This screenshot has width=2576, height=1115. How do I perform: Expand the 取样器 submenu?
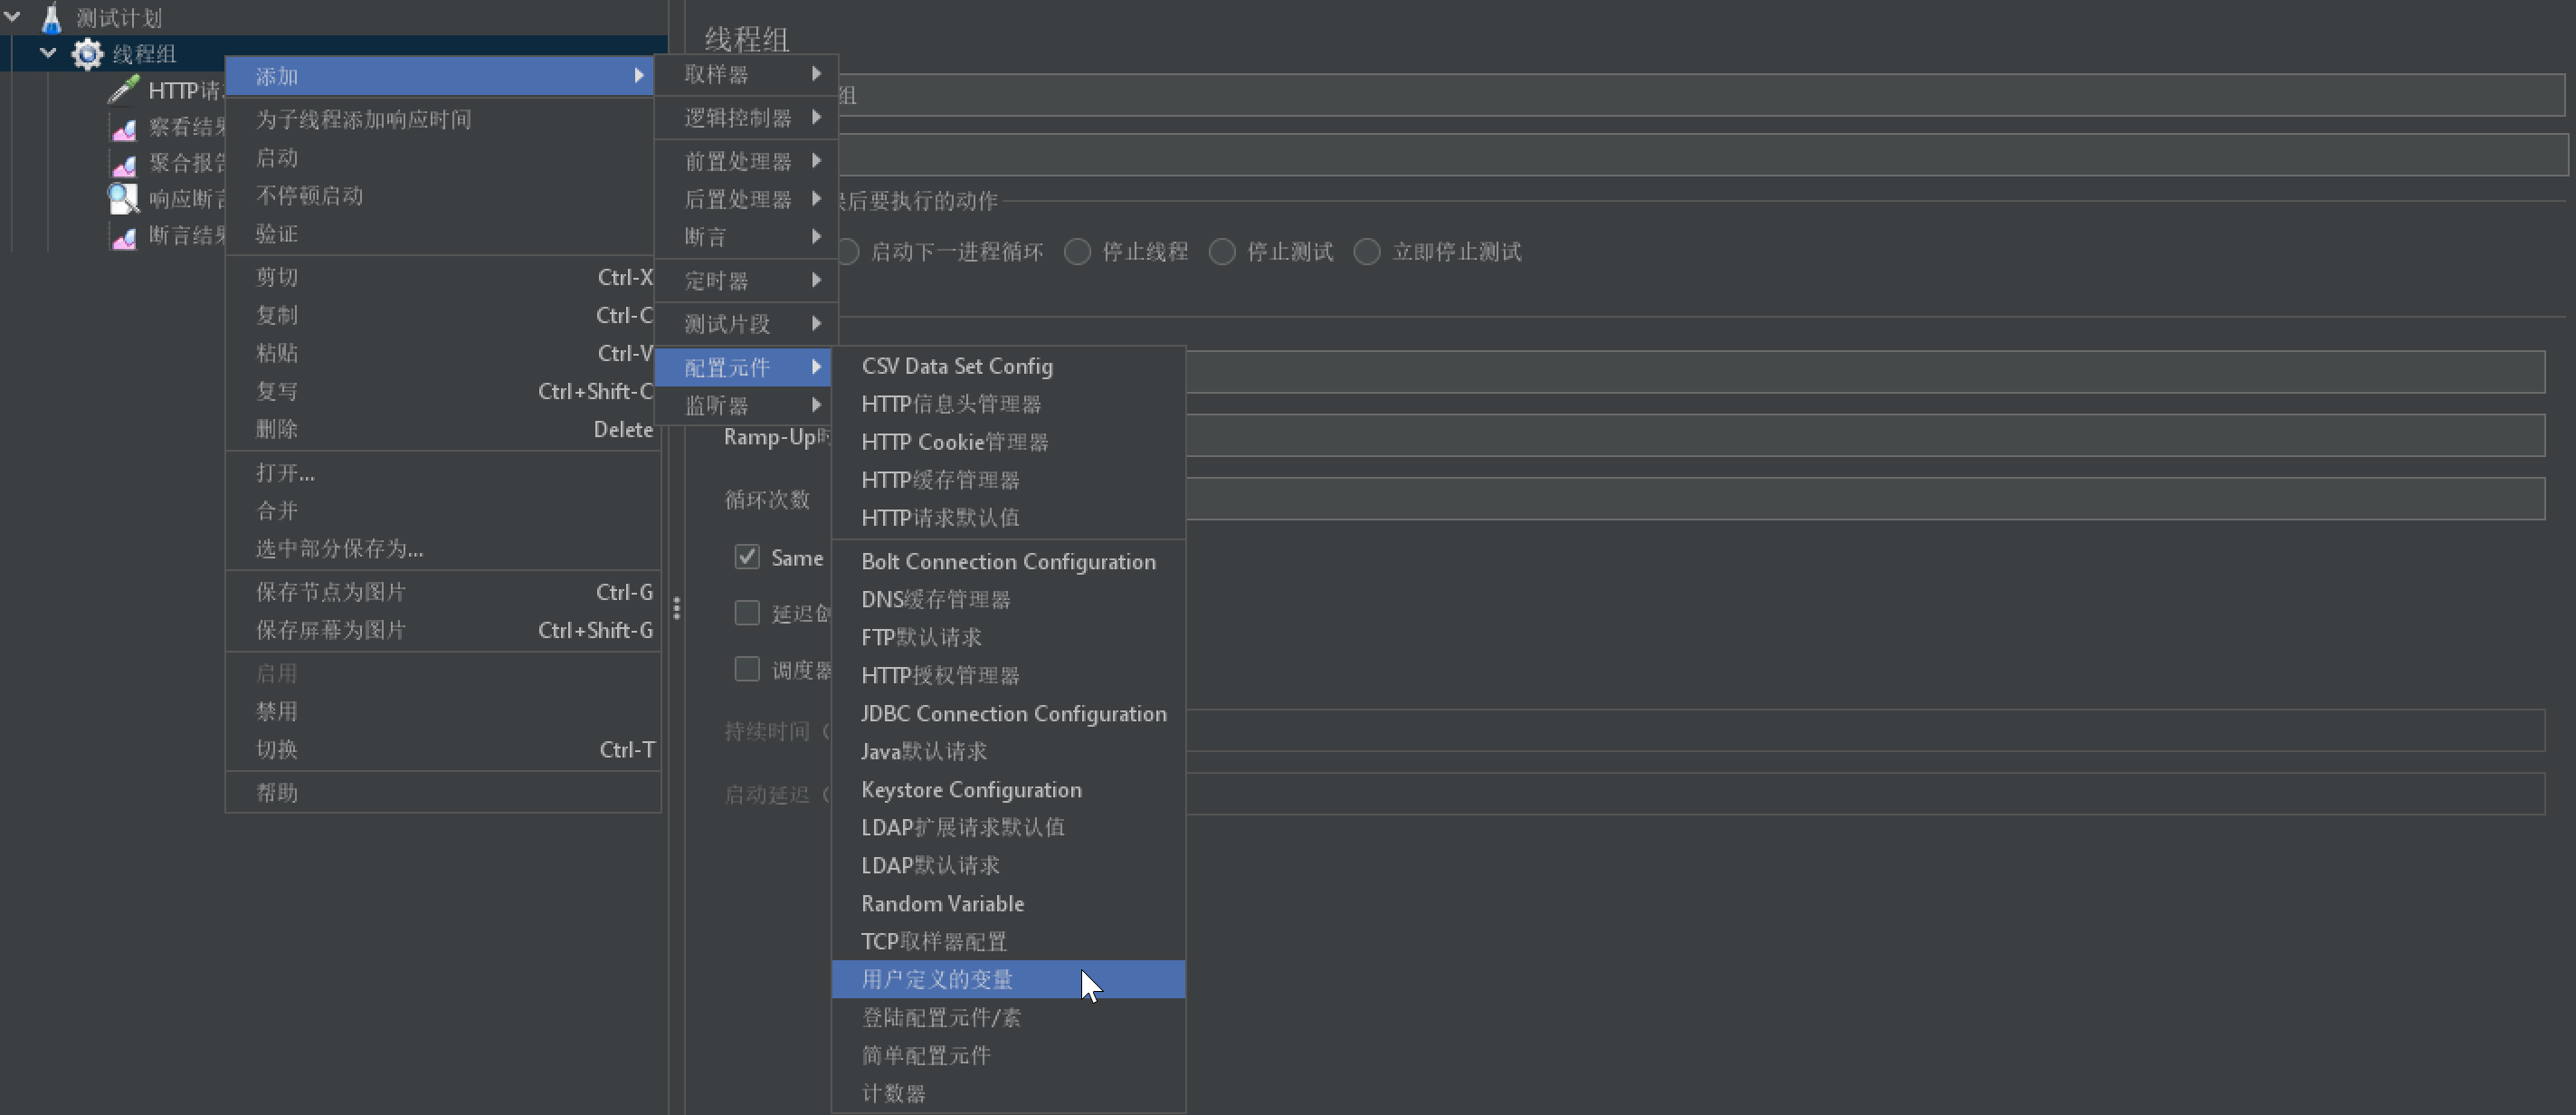pyautogui.click(x=749, y=75)
